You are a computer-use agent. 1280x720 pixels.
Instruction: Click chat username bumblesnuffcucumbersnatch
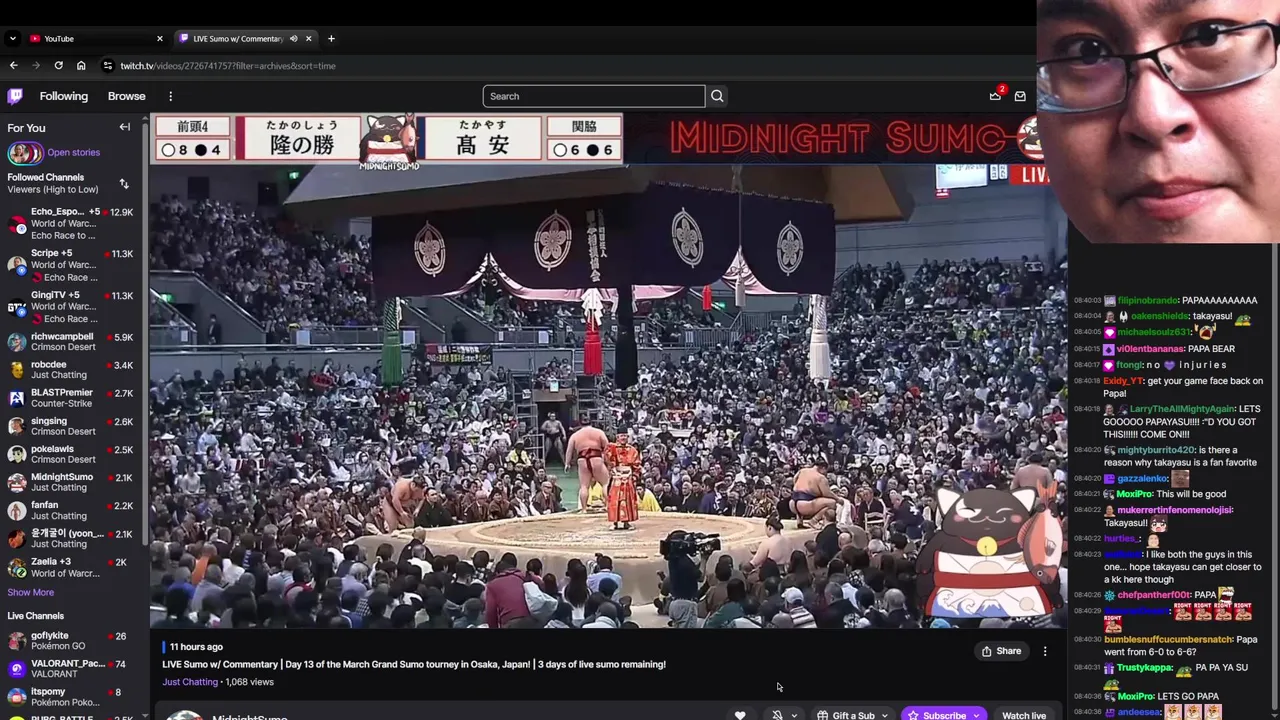(x=1168, y=639)
